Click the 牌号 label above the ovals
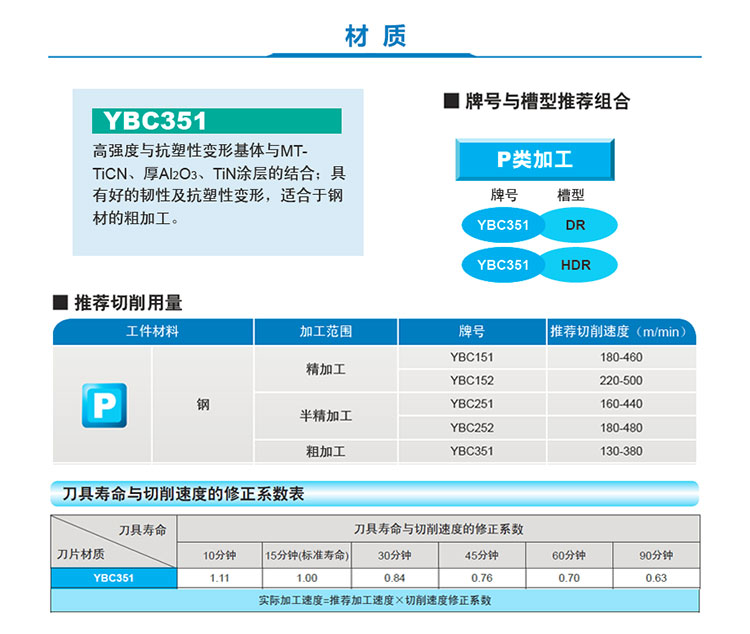Image resolution: width=750 pixels, height=634 pixels. click(504, 195)
